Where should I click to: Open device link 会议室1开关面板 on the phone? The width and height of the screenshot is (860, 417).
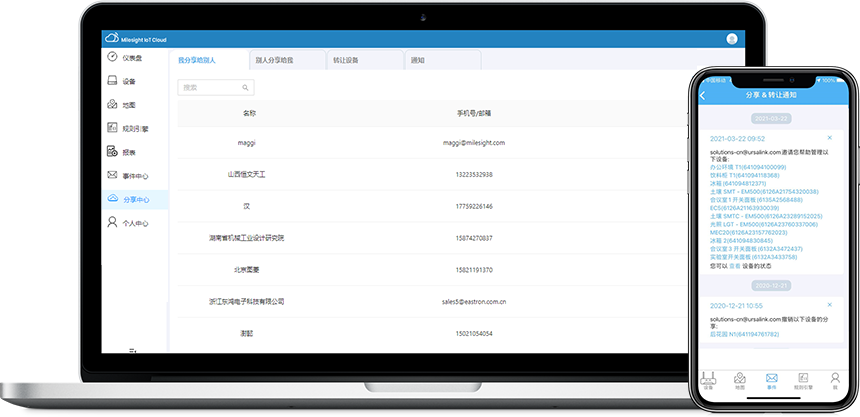coord(756,200)
